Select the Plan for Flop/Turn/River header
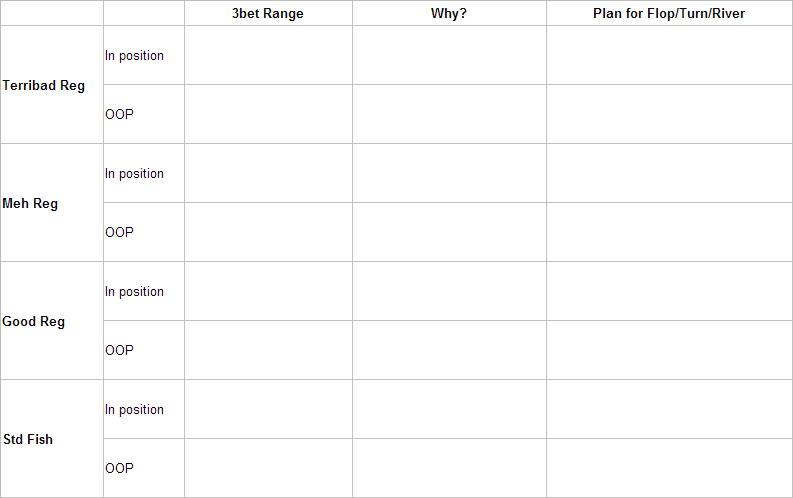The image size is (793, 498). point(669,13)
